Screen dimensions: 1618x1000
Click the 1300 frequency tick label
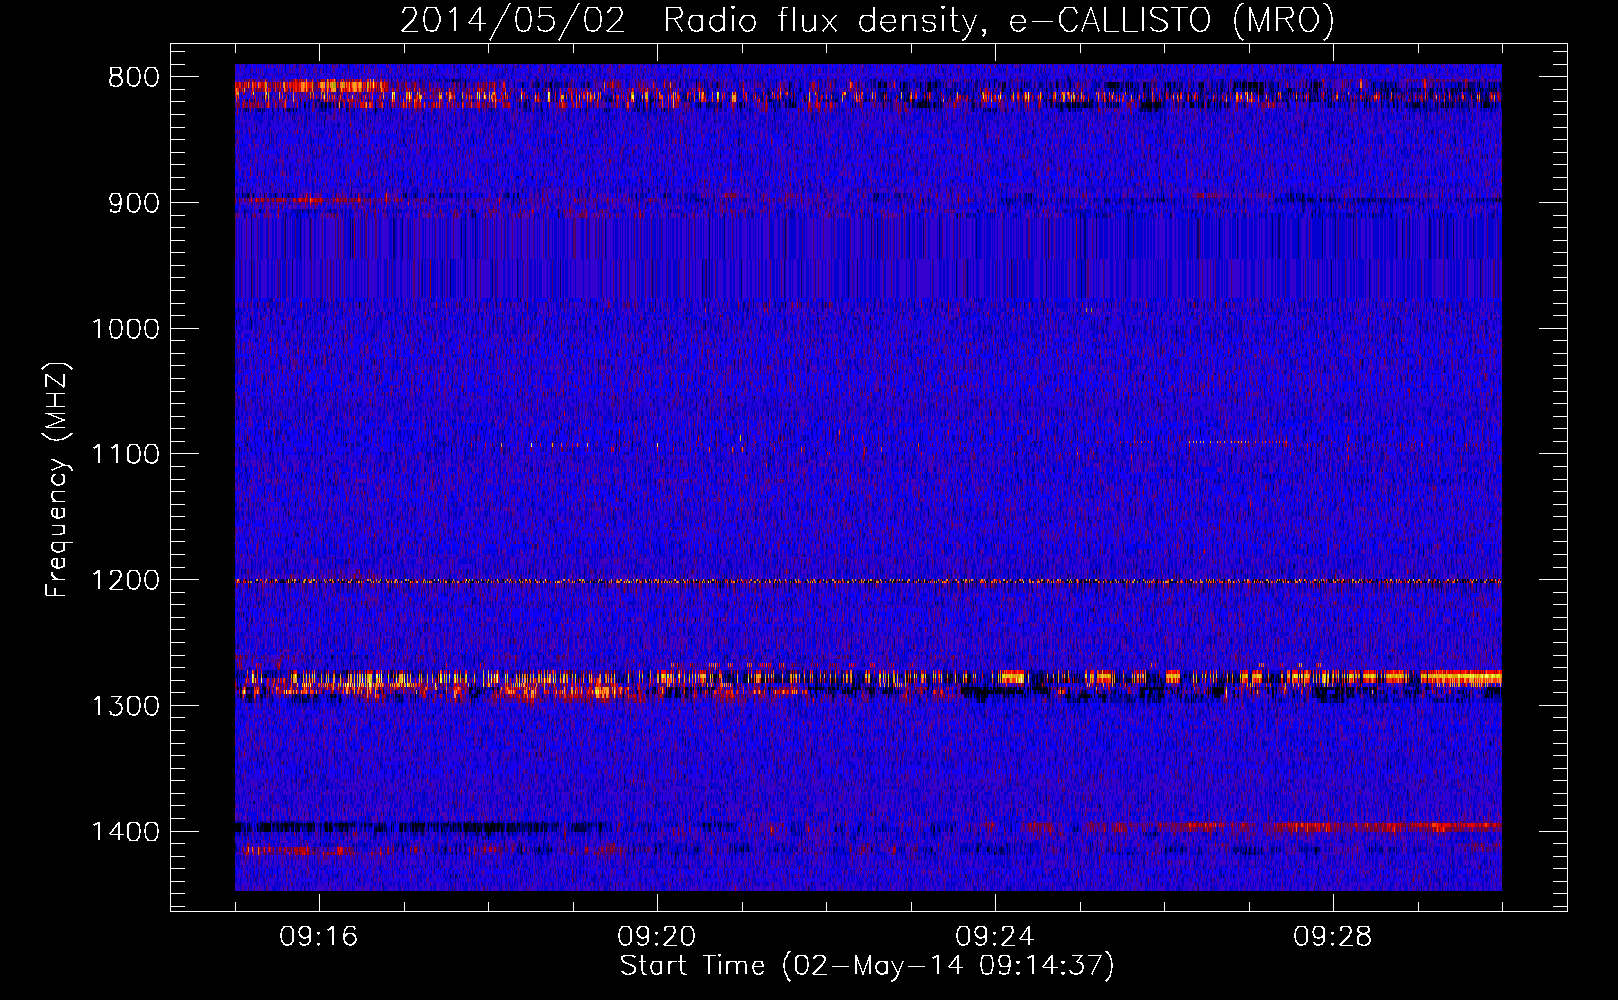coord(125,706)
